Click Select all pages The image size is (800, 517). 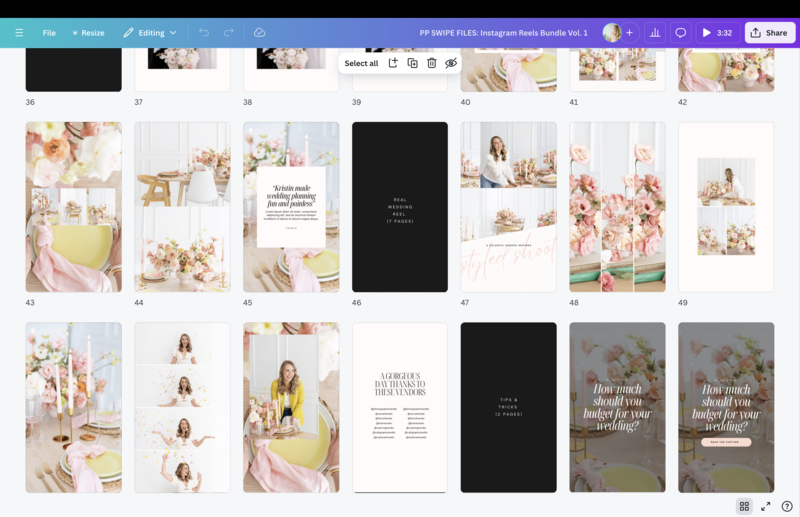(x=361, y=63)
